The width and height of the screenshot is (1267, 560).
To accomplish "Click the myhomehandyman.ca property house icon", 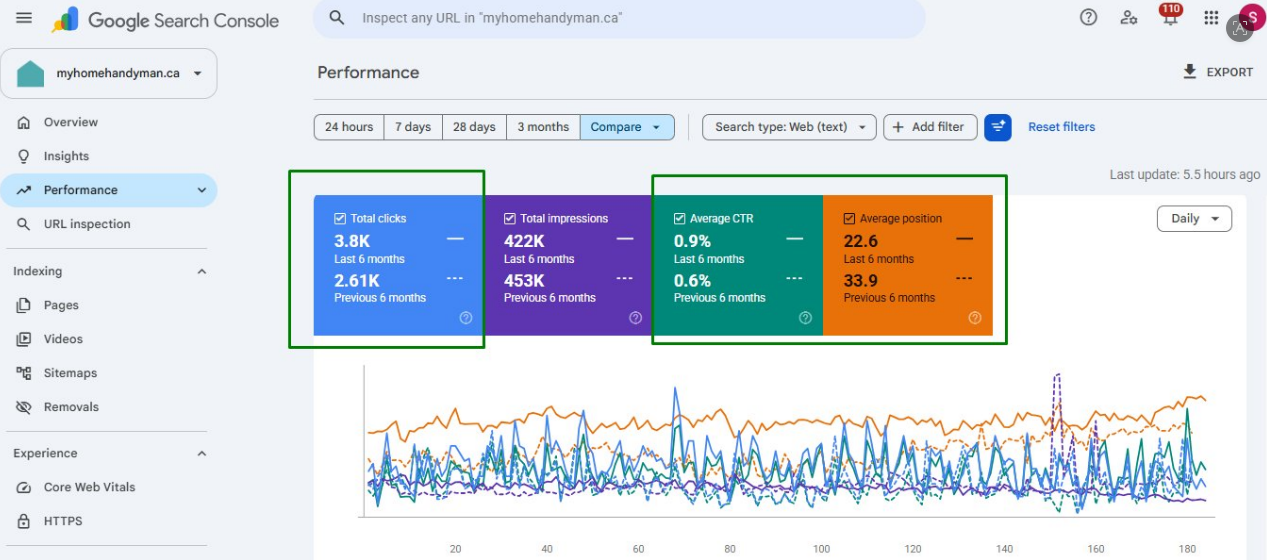I will pos(31,73).
